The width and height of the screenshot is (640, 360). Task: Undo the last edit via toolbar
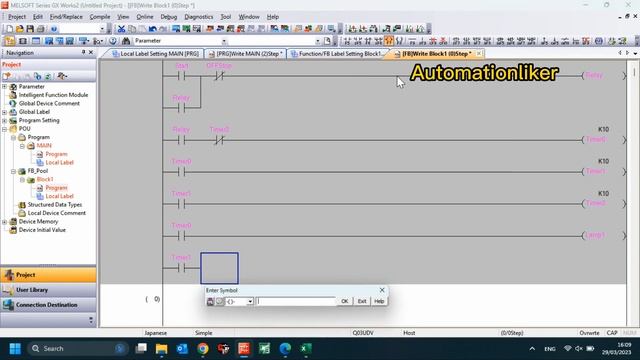pos(153,29)
